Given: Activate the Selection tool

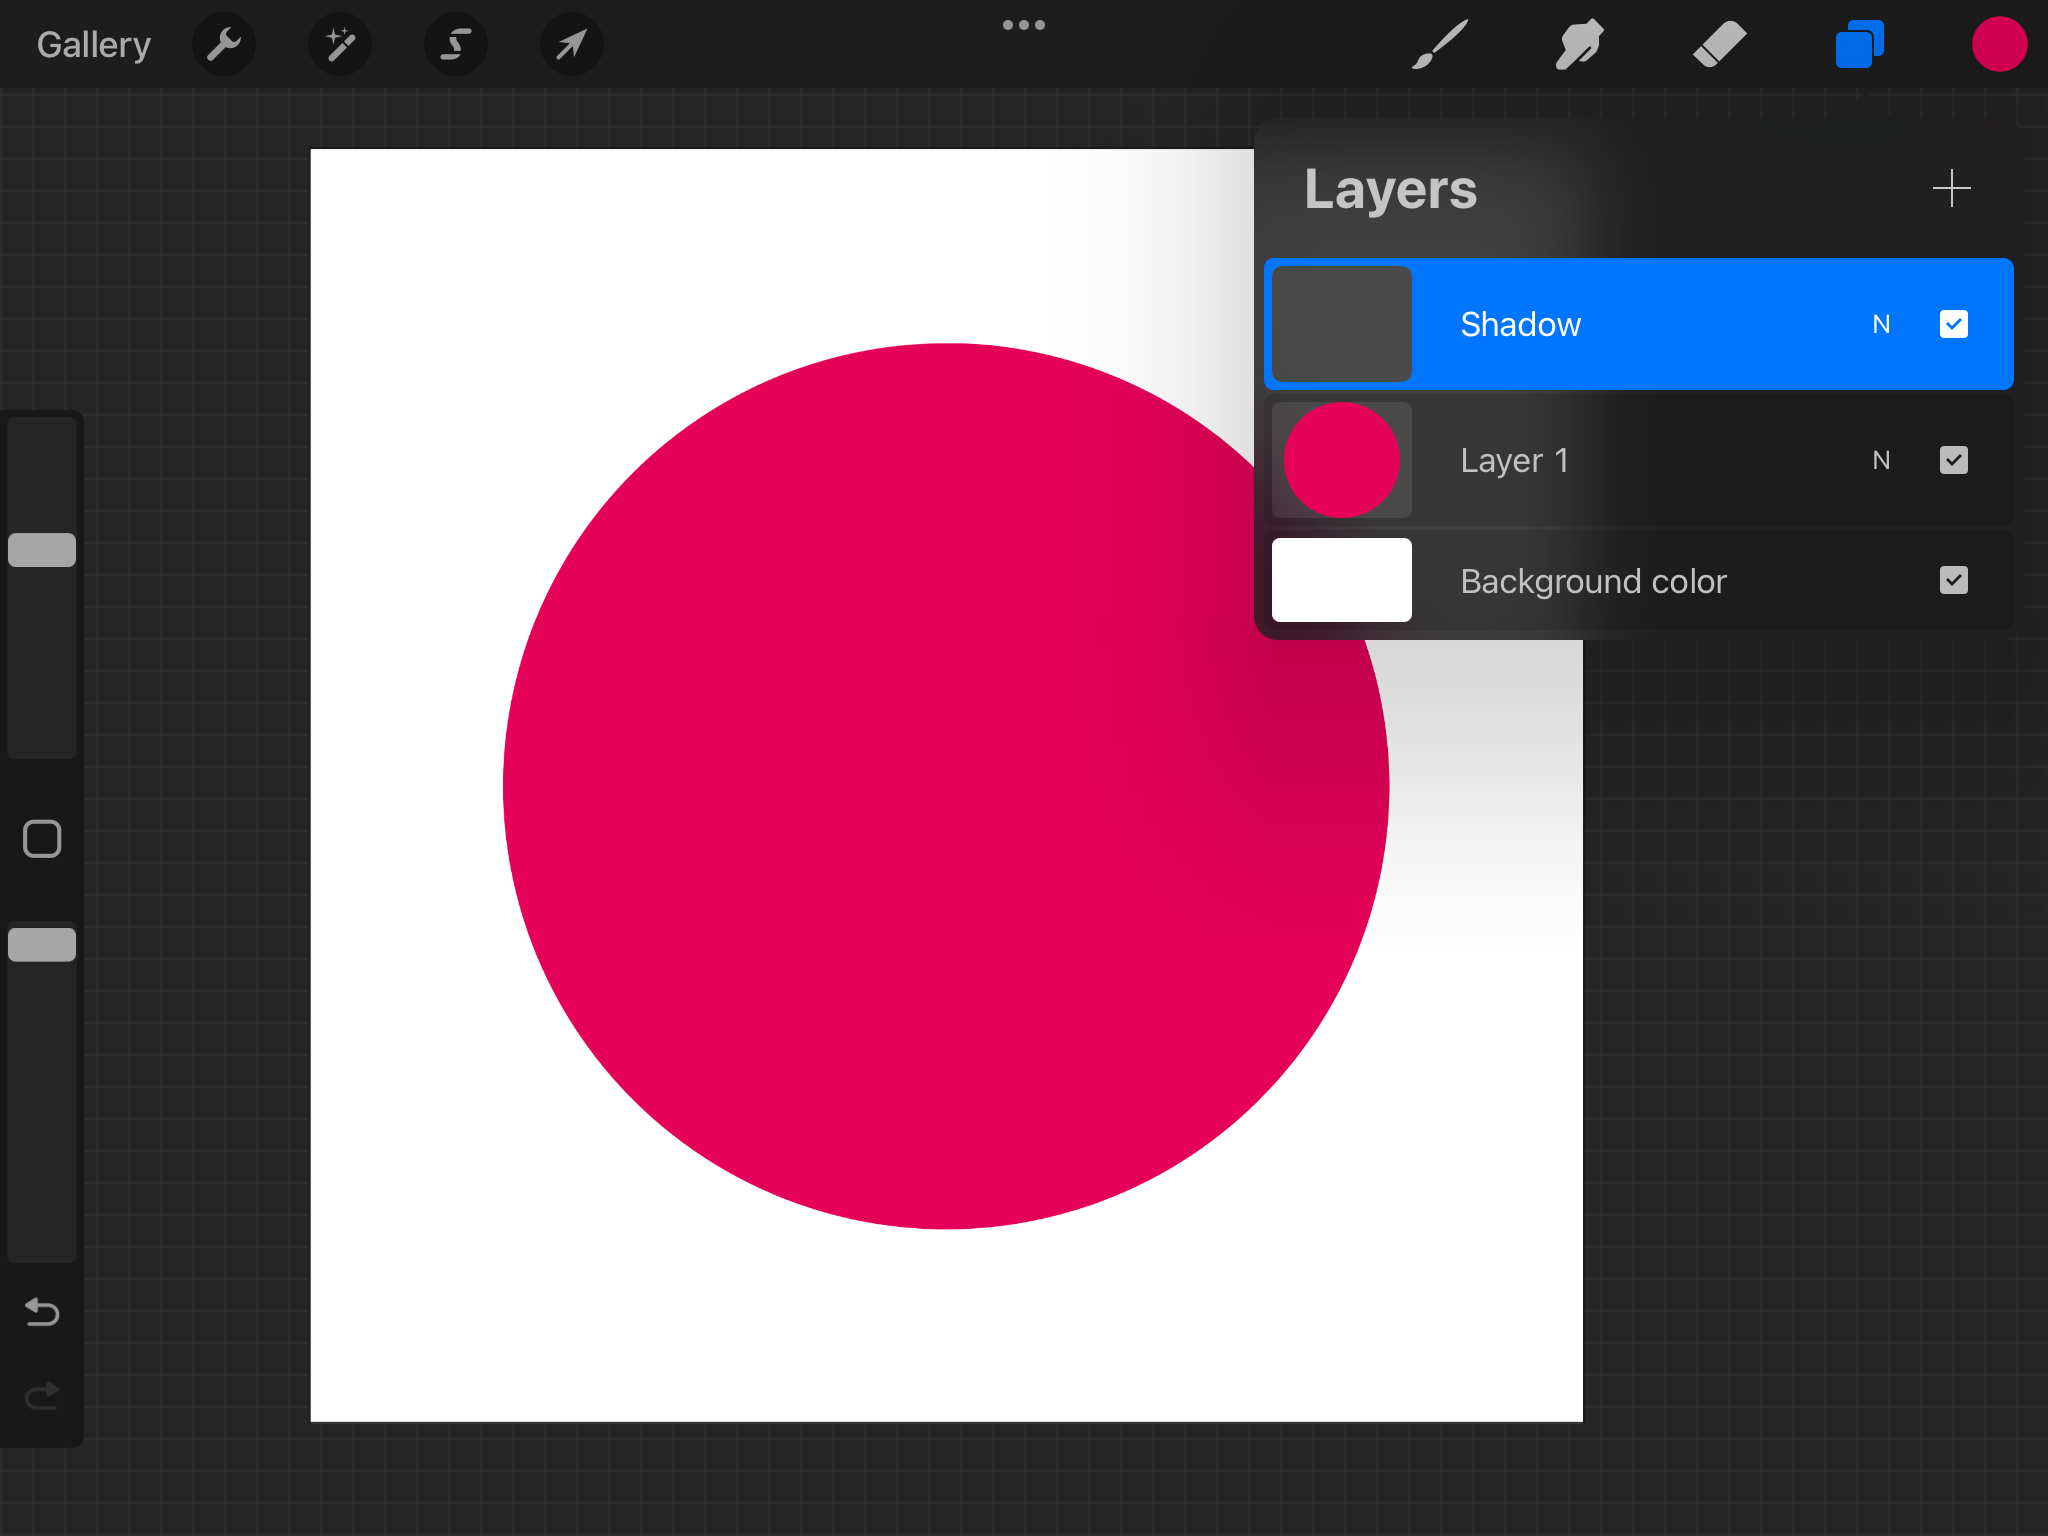Looking at the screenshot, I should coord(456,44).
